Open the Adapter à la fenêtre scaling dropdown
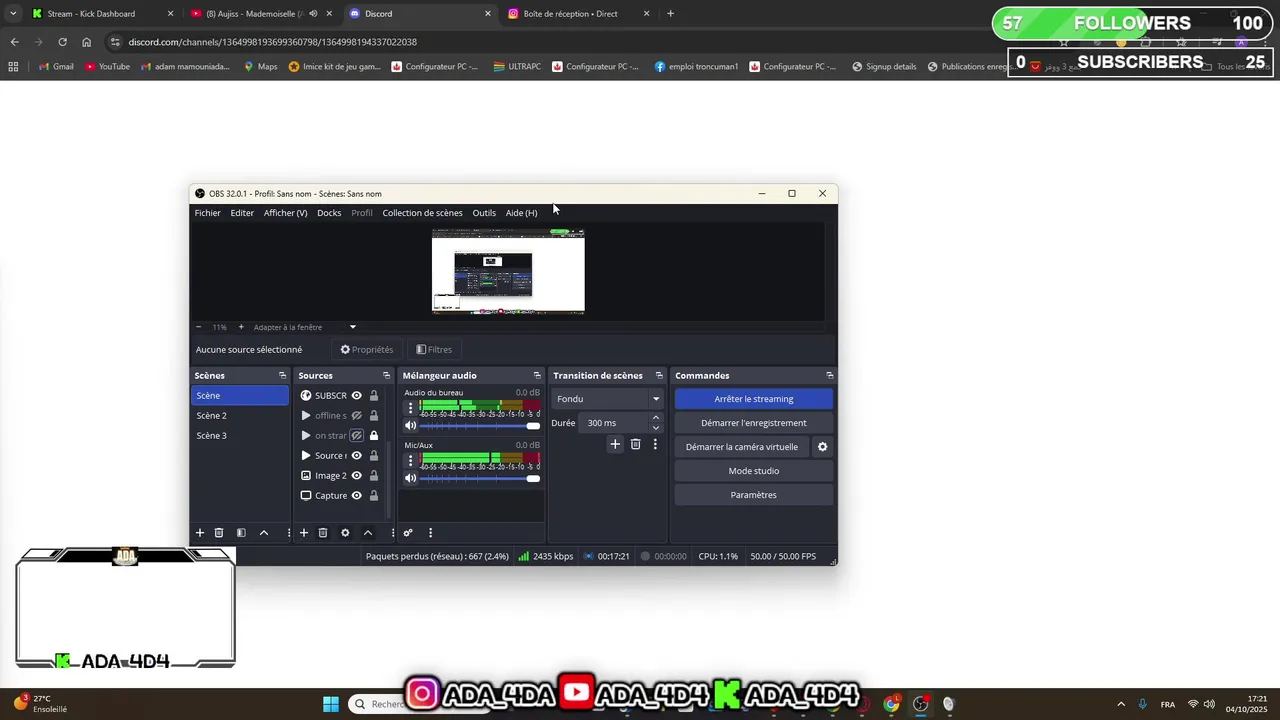1280x720 pixels. click(x=305, y=327)
